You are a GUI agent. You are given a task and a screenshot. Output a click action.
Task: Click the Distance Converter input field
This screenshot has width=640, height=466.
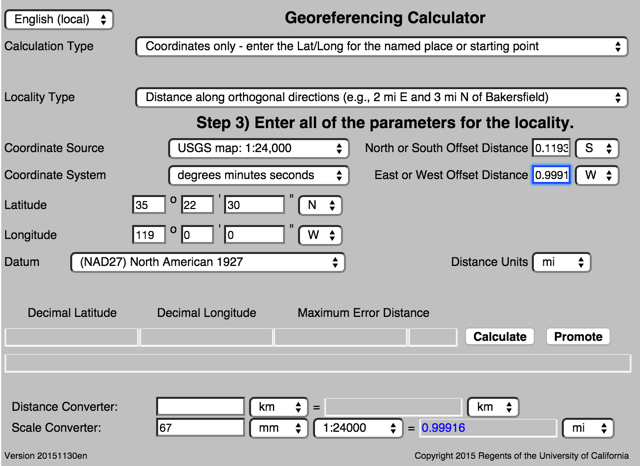click(200, 407)
